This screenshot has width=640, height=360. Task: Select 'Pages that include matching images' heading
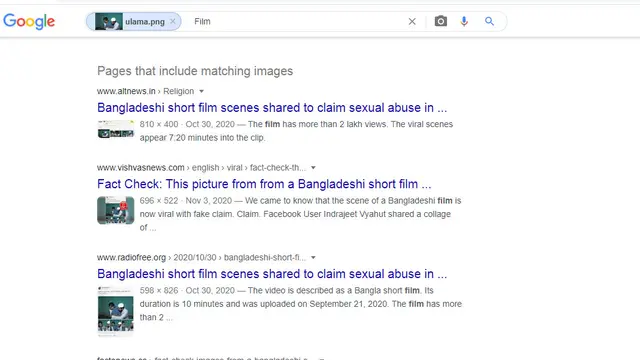195,71
